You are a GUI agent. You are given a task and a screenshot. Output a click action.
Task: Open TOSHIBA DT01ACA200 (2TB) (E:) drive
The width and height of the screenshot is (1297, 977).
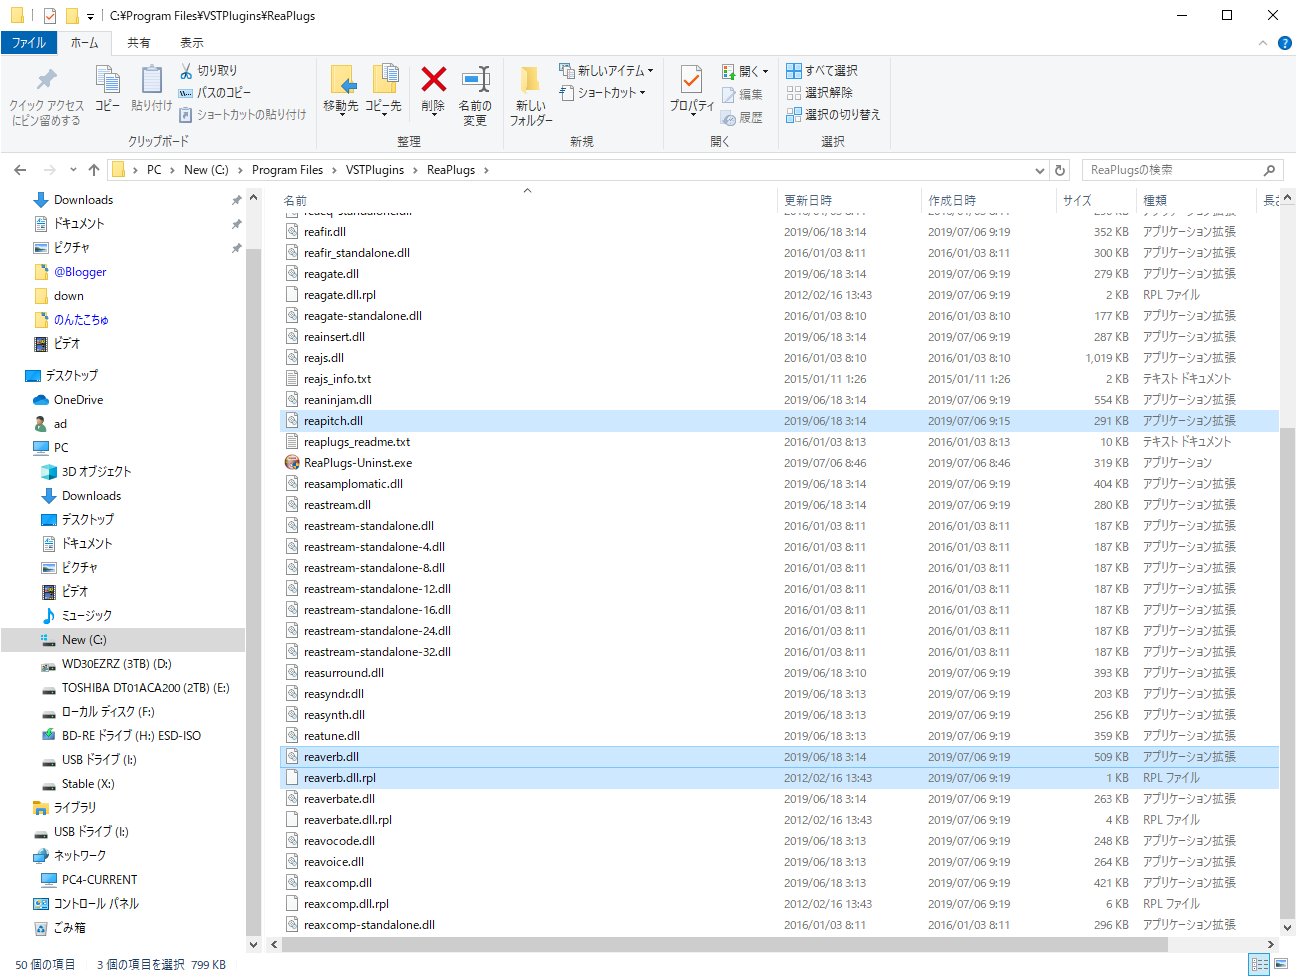coord(145,688)
